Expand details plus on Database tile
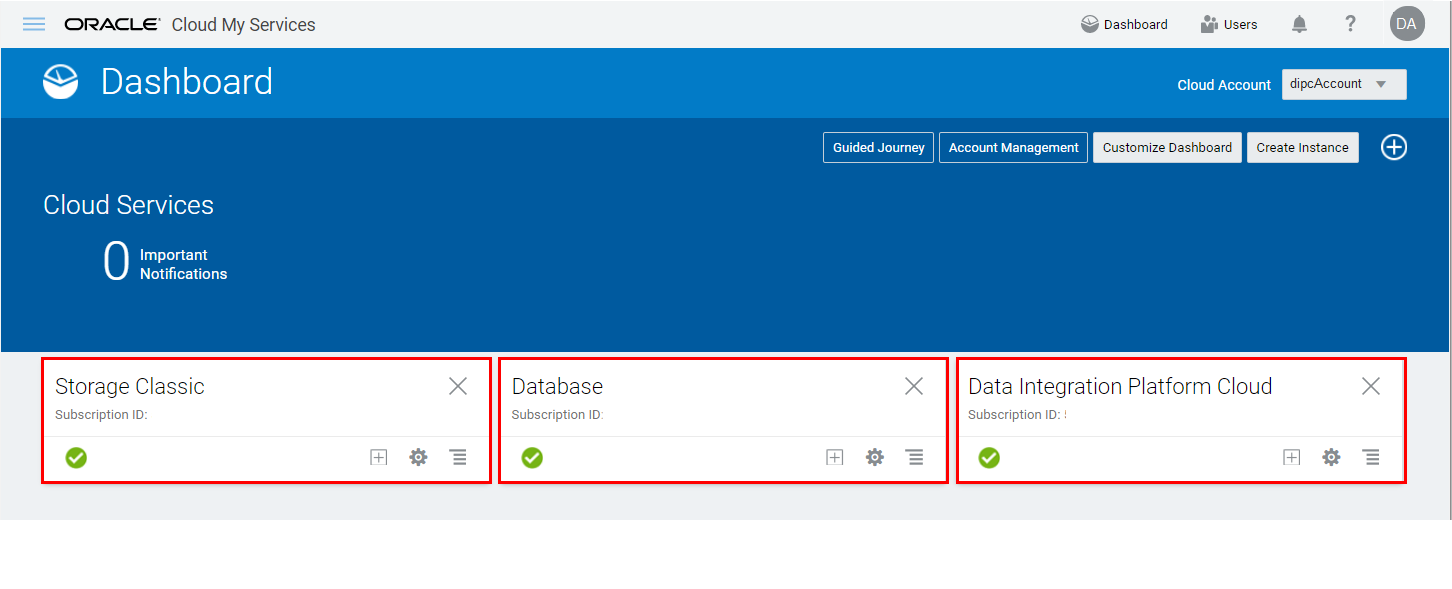The width and height of the screenshot is (1452, 589). (834, 457)
